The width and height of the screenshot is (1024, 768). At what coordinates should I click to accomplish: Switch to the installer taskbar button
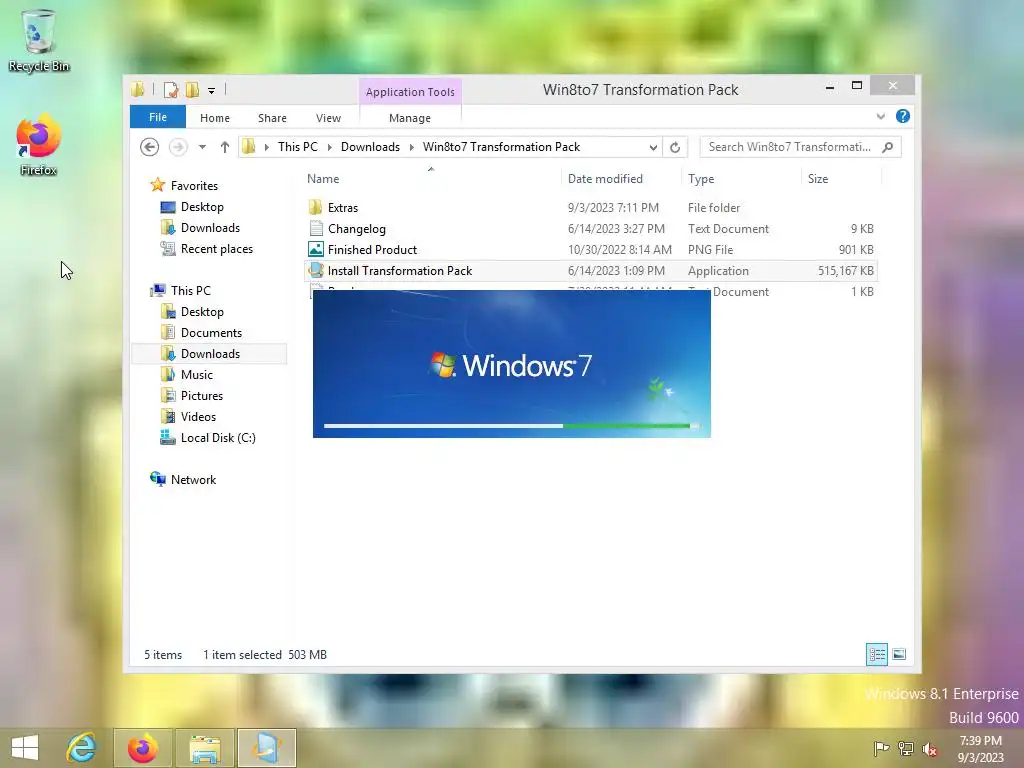pos(267,748)
